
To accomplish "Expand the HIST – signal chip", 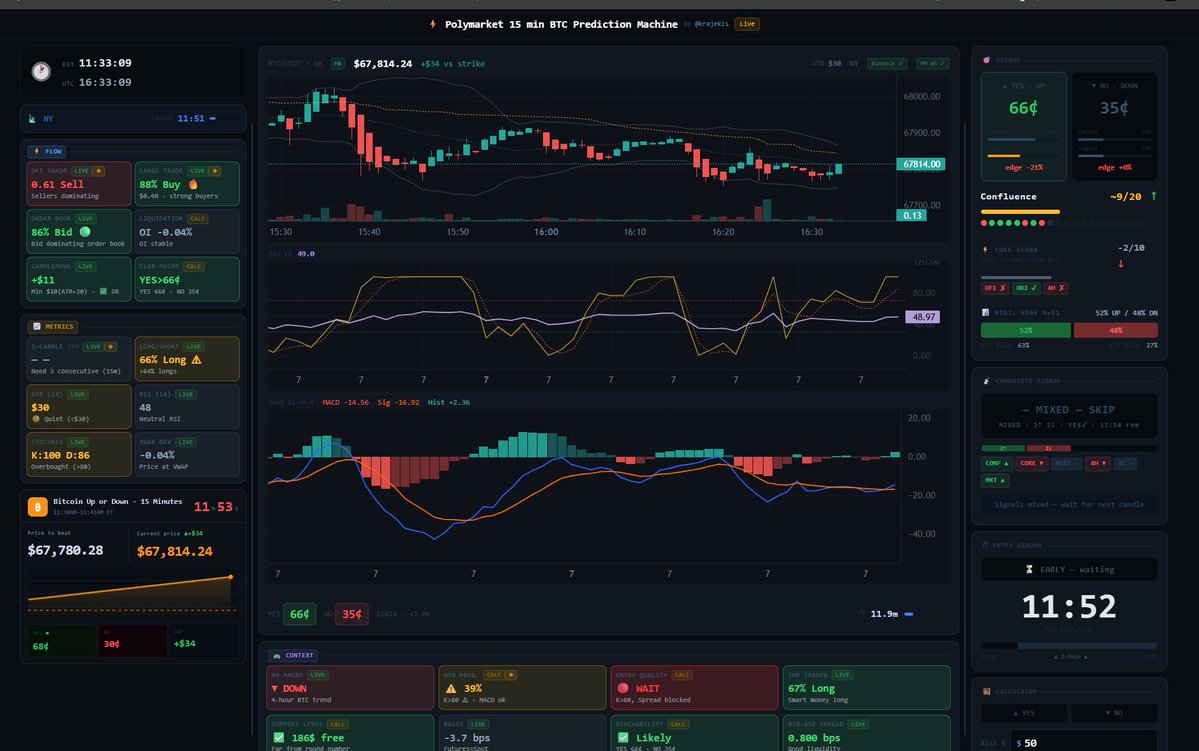I will tap(1067, 463).
